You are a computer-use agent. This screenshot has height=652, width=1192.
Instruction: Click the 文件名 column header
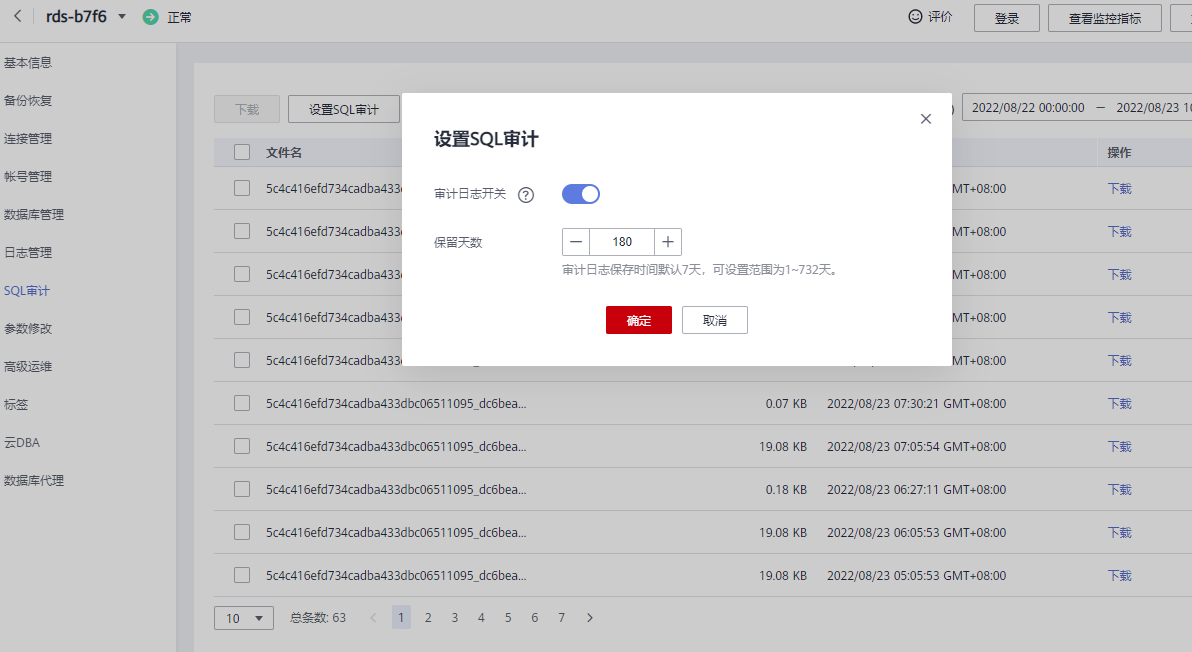pyautogui.click(x=284, y=152)
